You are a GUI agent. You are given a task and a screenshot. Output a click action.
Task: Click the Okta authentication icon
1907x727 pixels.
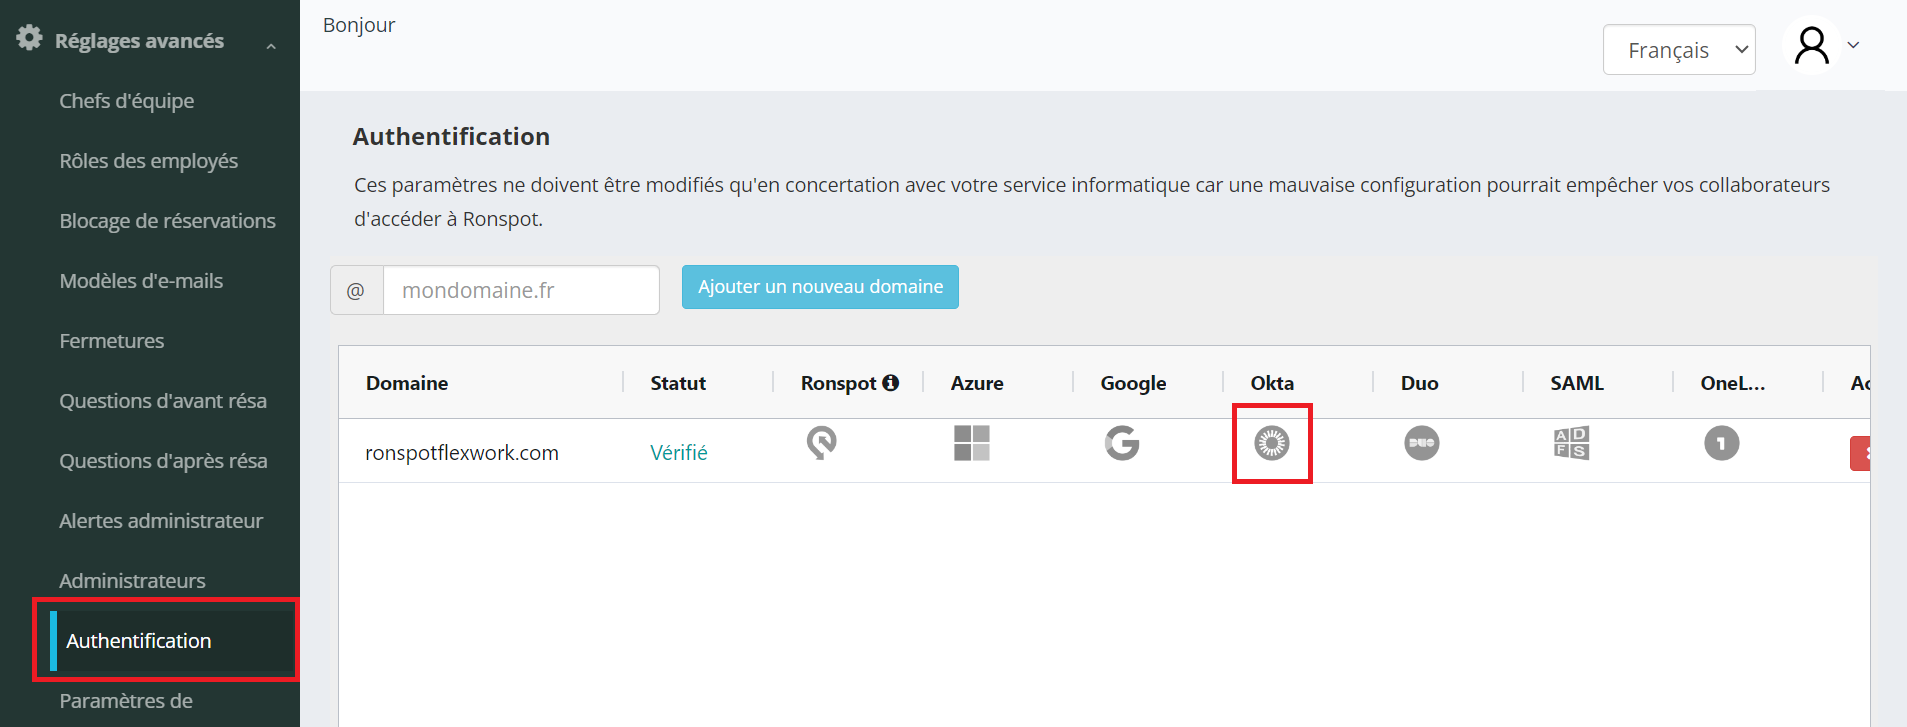coord(1271,442)
